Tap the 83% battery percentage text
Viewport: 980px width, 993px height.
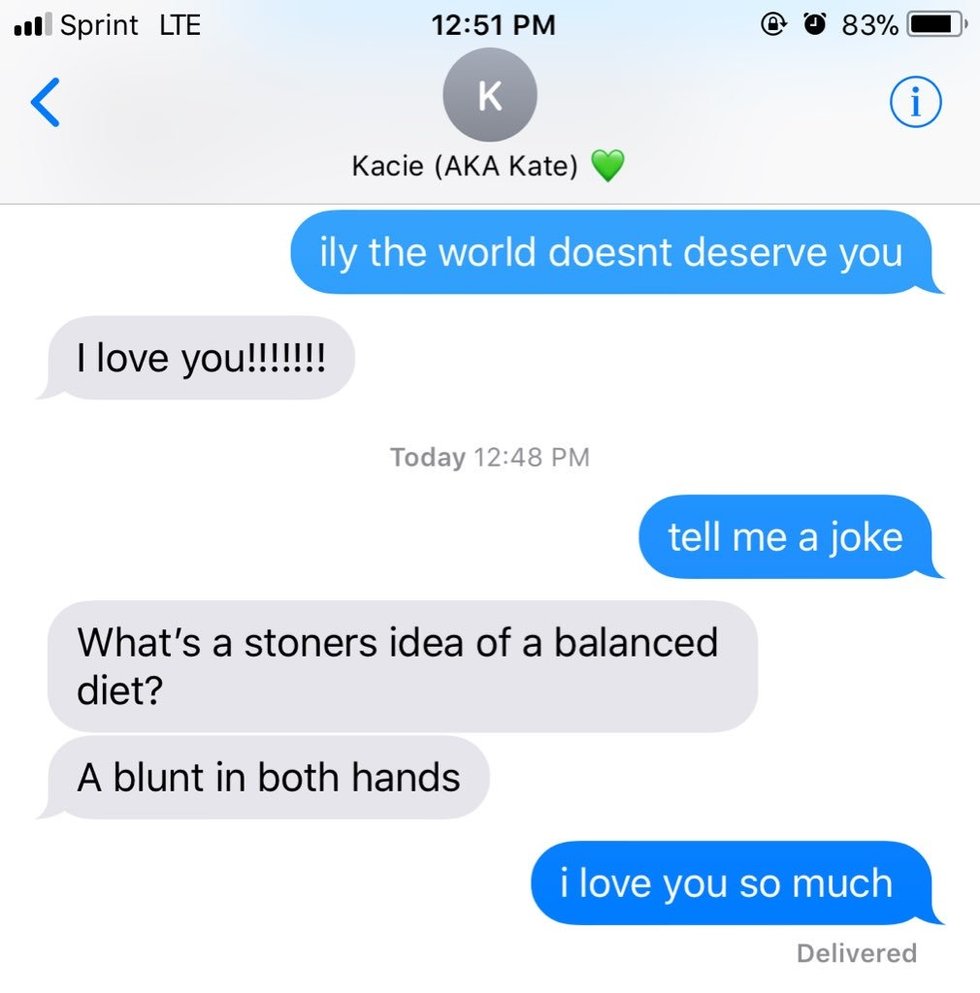click(870, 25)
